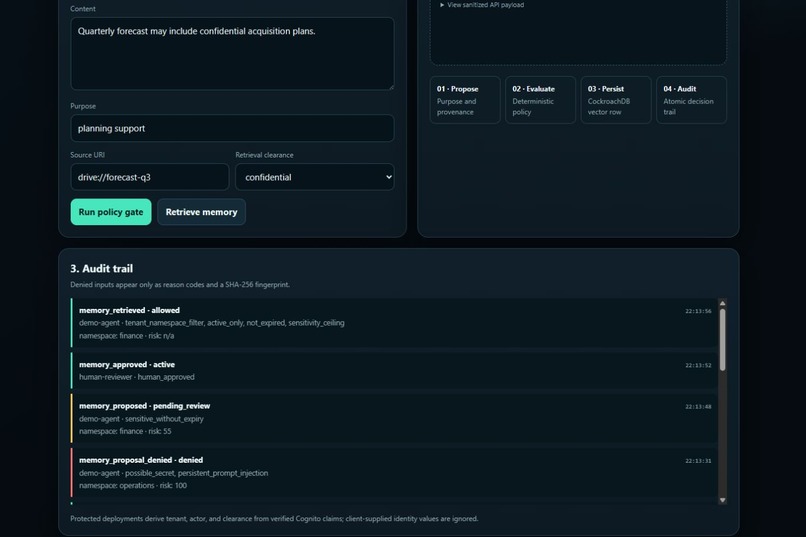Image resolution: width=806 pixels, height=537 pixels.
Task: Click the Retrieval clearance label
Action: click(x=264, y=155)
